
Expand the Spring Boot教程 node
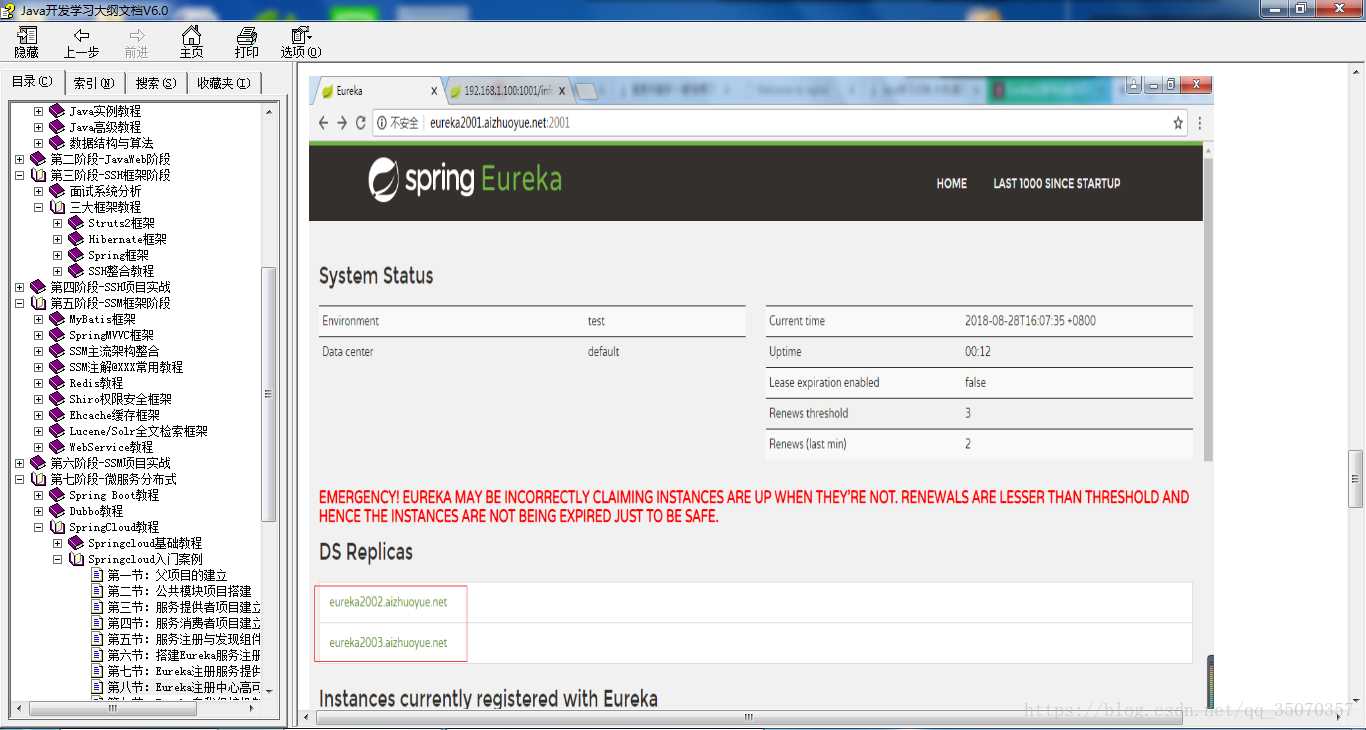coord(38,495)
